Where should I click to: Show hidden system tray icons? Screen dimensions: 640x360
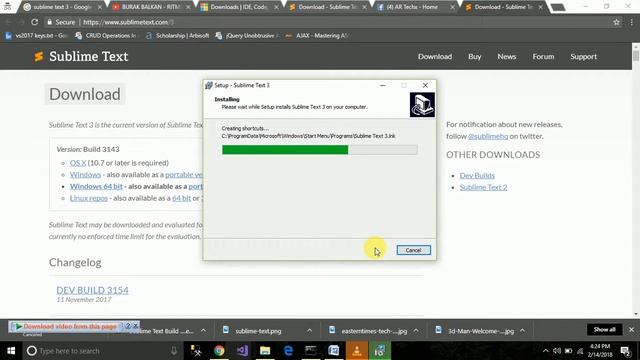pyautogui.click(x=546, y=351)
